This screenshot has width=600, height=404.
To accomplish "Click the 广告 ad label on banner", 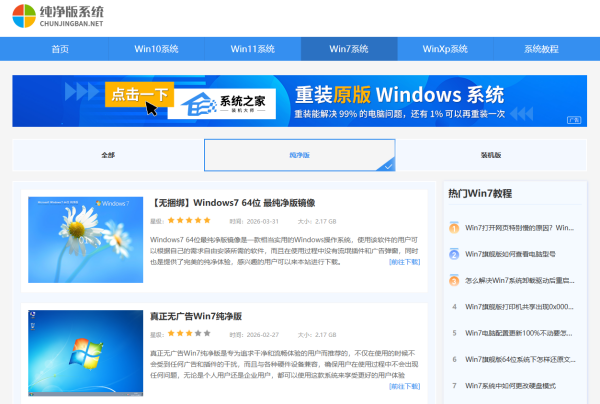I will click(574, 120).
